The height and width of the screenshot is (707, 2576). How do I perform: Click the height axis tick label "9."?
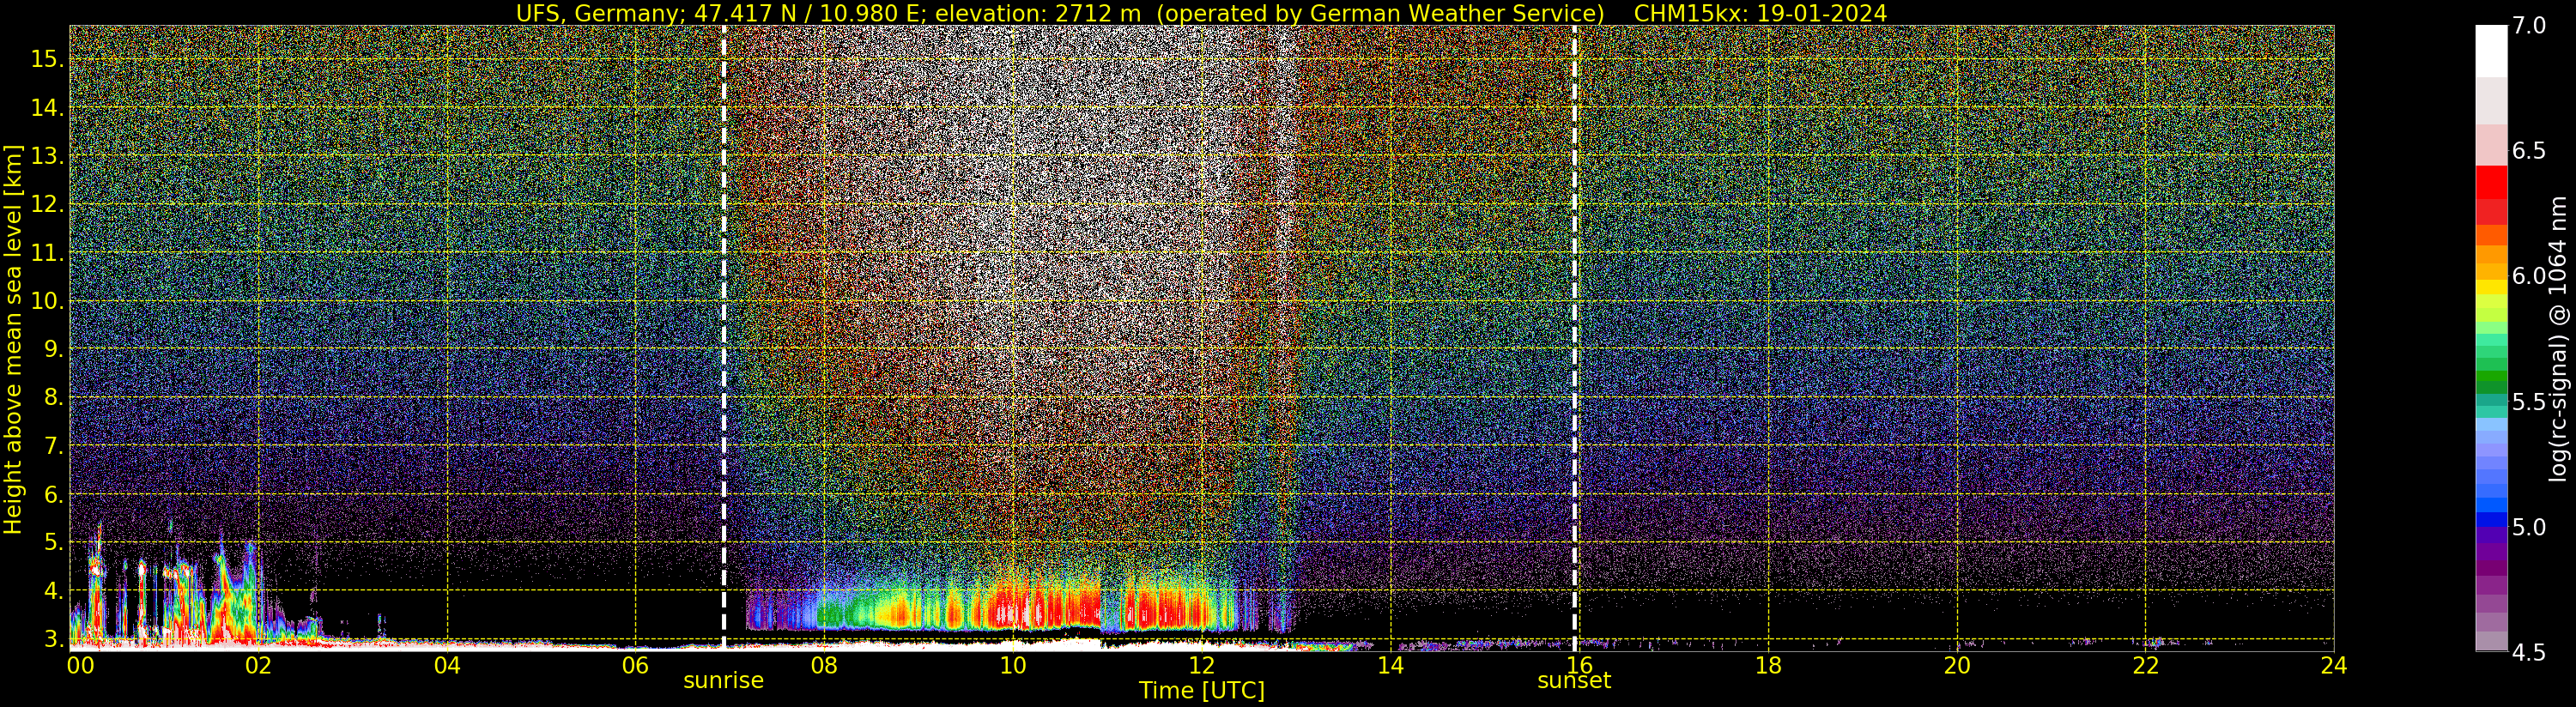tap(54, 349)
